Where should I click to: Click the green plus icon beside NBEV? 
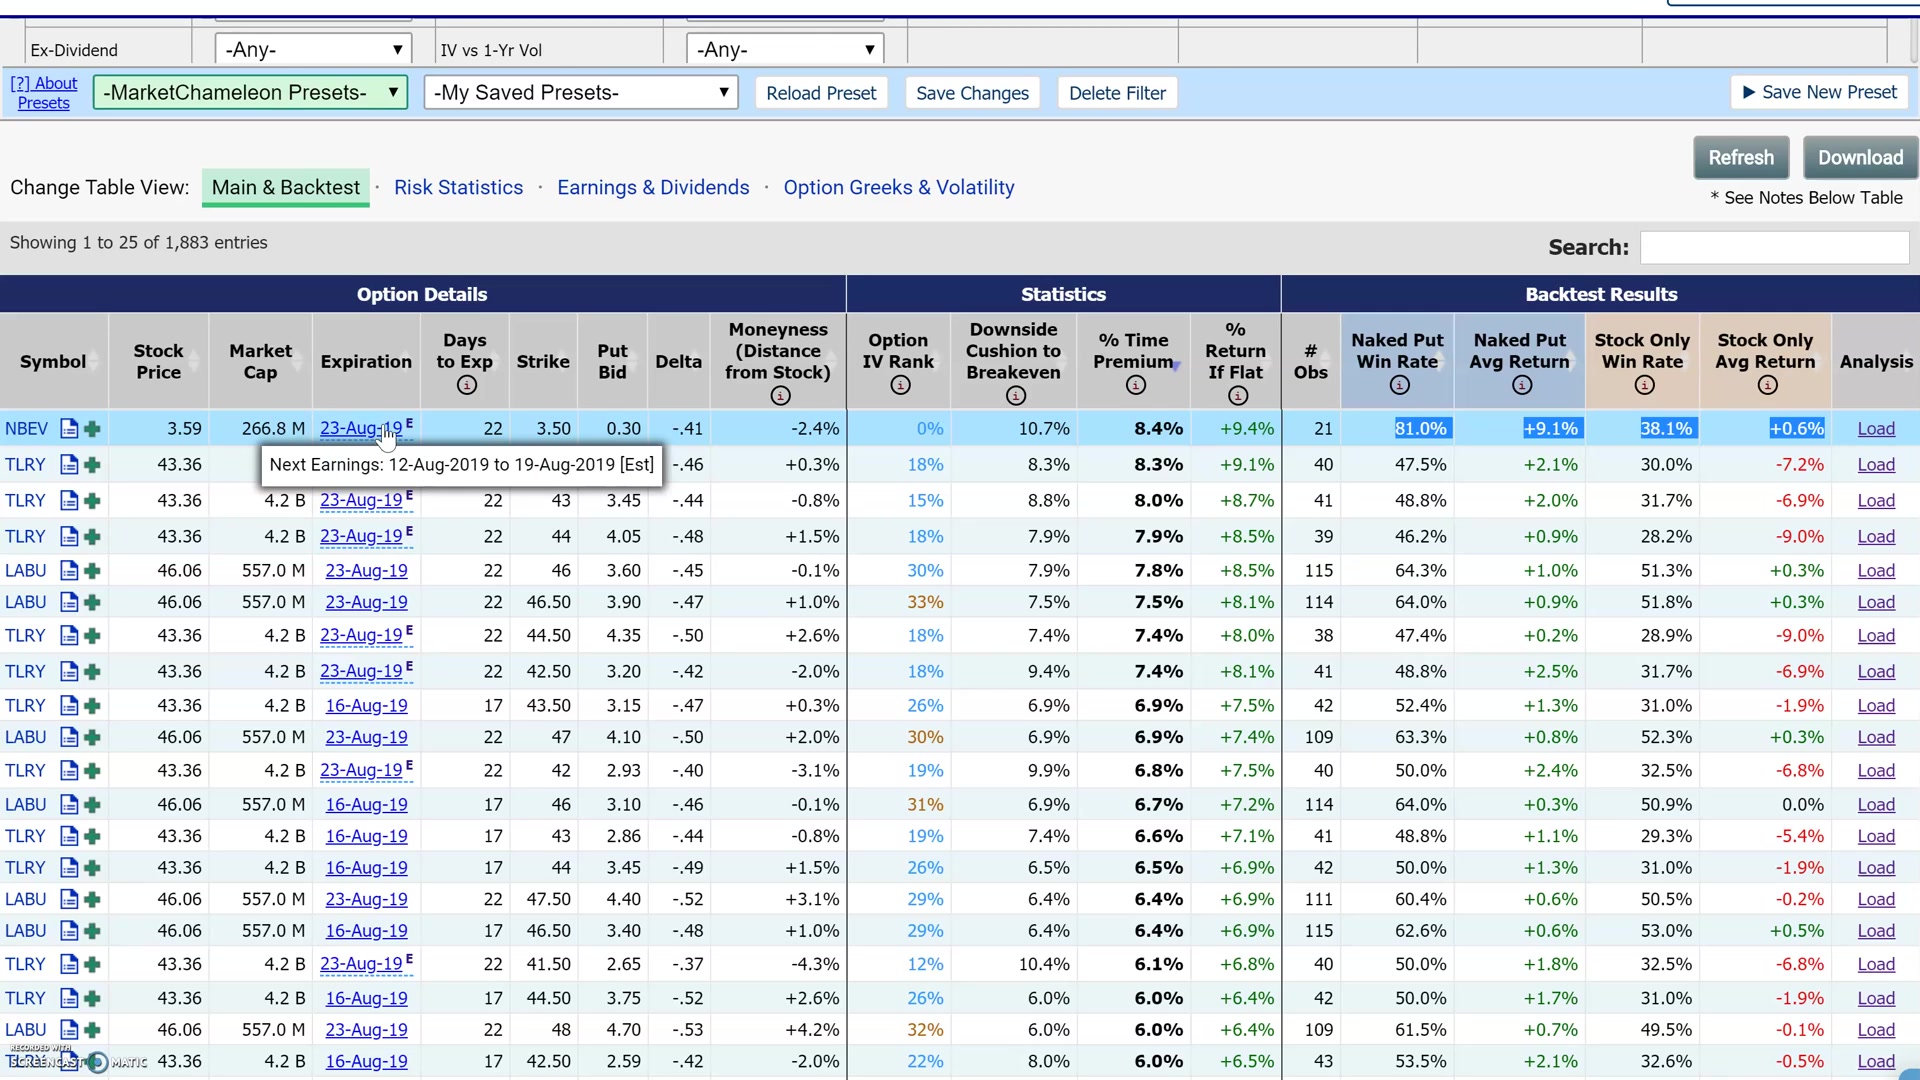pos(92,429)
